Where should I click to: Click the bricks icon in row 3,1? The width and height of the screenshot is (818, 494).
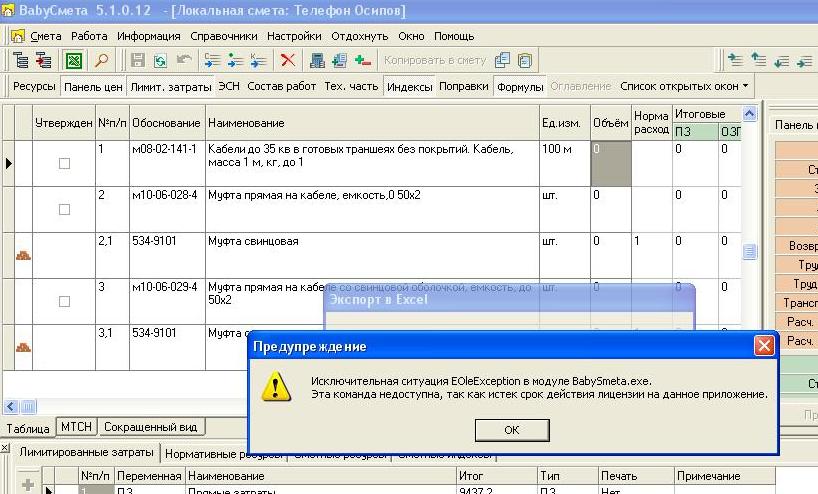[x=23, y=347]
